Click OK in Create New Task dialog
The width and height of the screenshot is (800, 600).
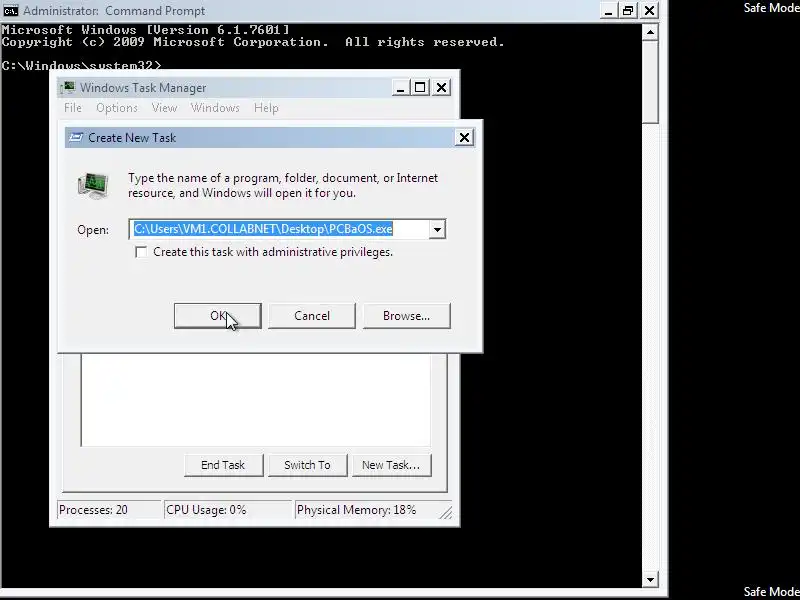click(x=218, y=316)
